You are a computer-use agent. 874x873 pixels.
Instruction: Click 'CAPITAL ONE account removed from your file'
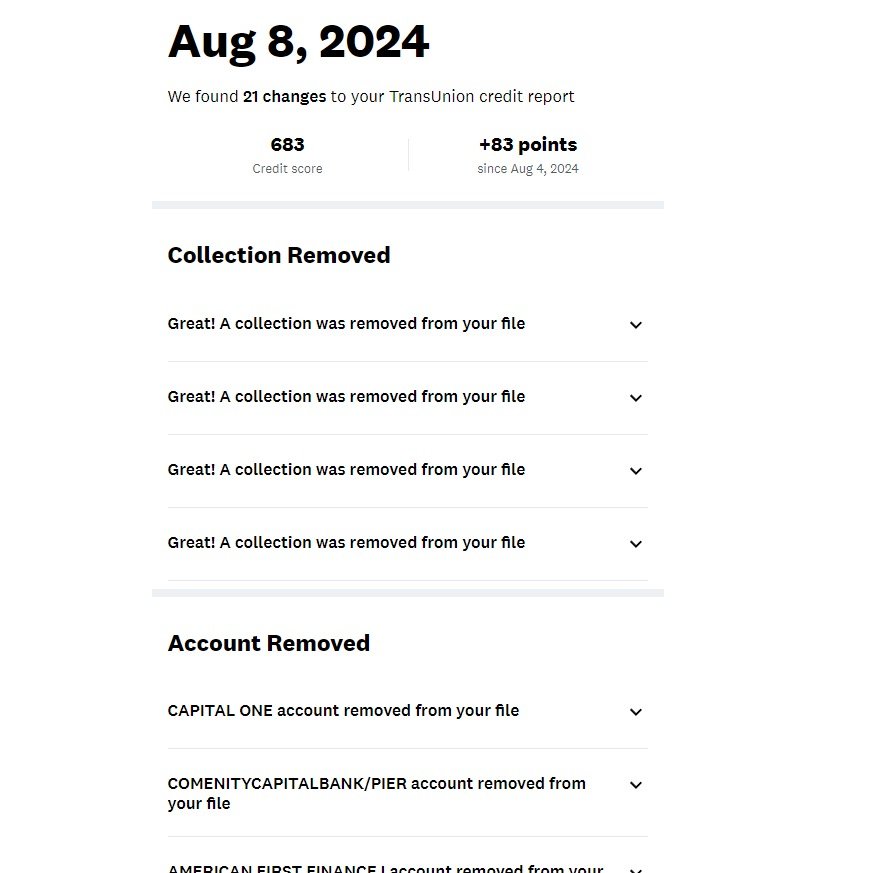343,711
